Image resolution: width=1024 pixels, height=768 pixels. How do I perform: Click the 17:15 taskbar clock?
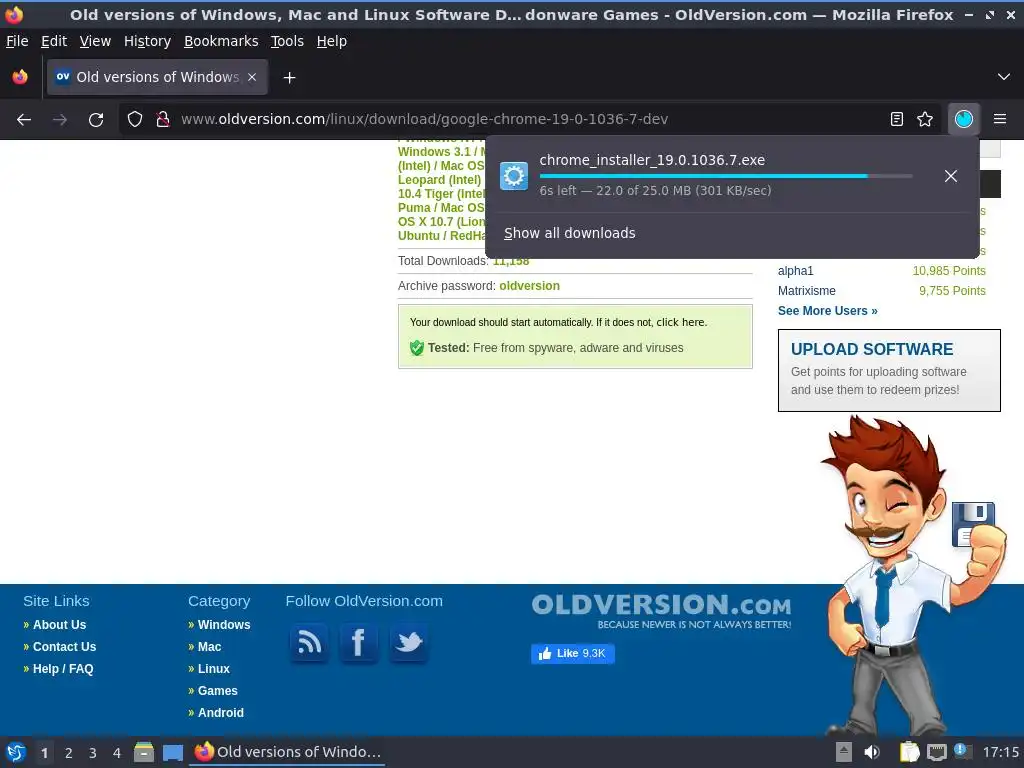(x=1000, y=752)
